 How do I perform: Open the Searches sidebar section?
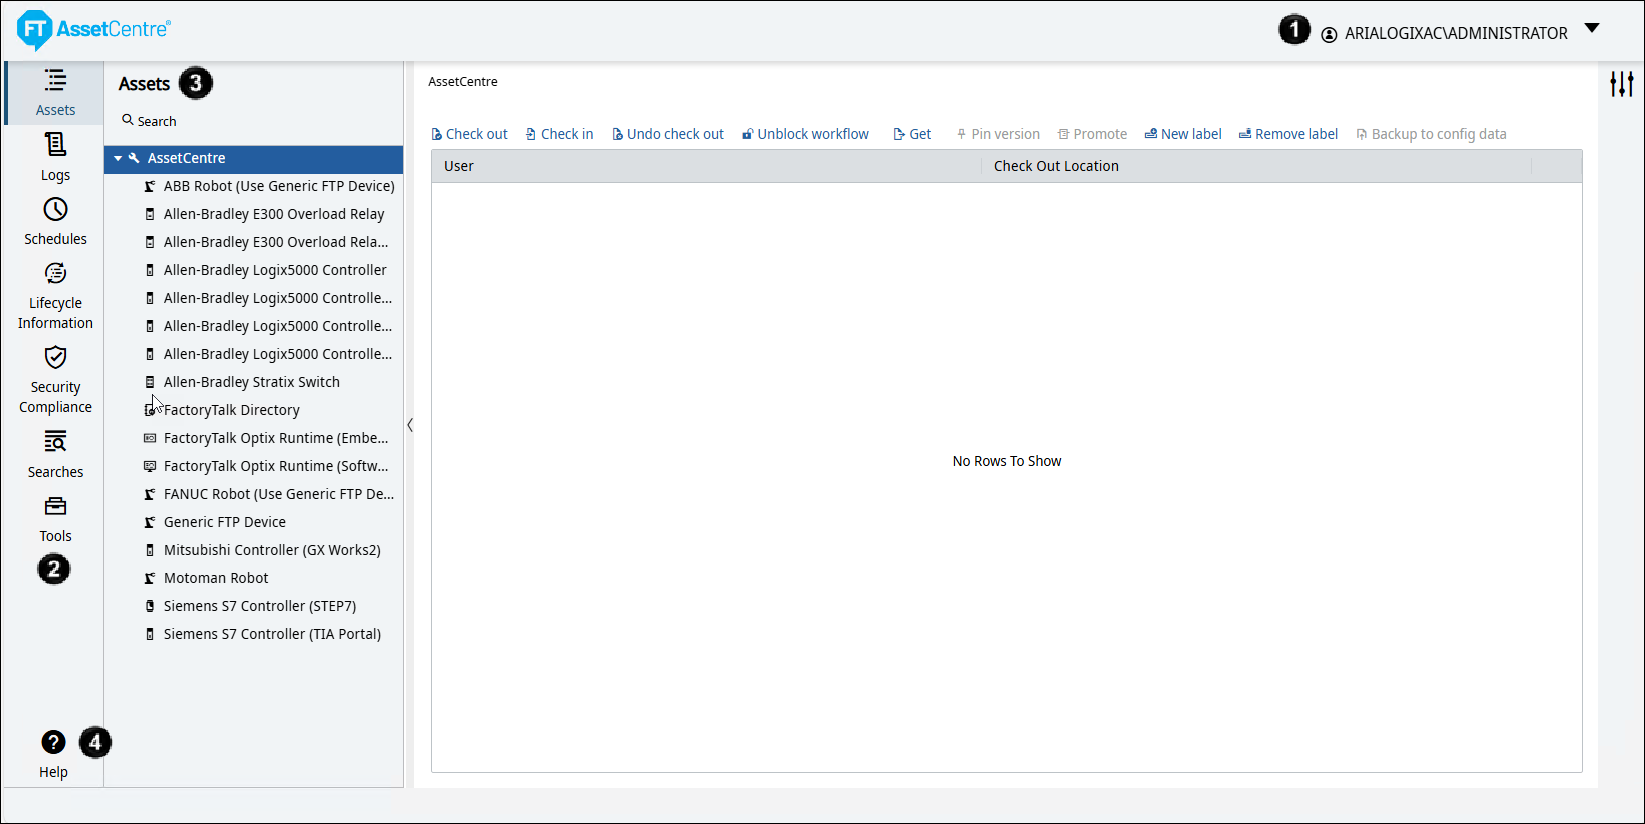click(x=55, y=455)
